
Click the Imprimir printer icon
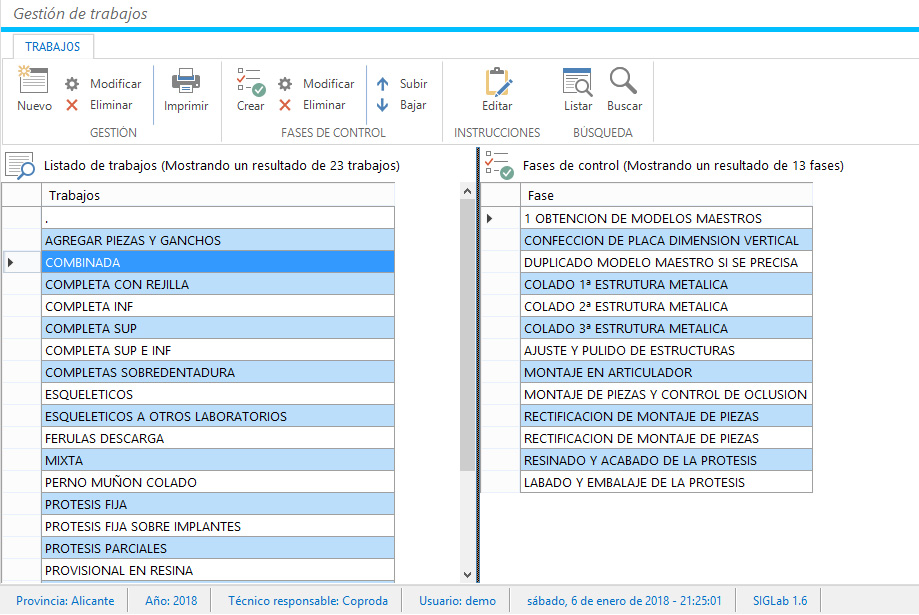186,81
